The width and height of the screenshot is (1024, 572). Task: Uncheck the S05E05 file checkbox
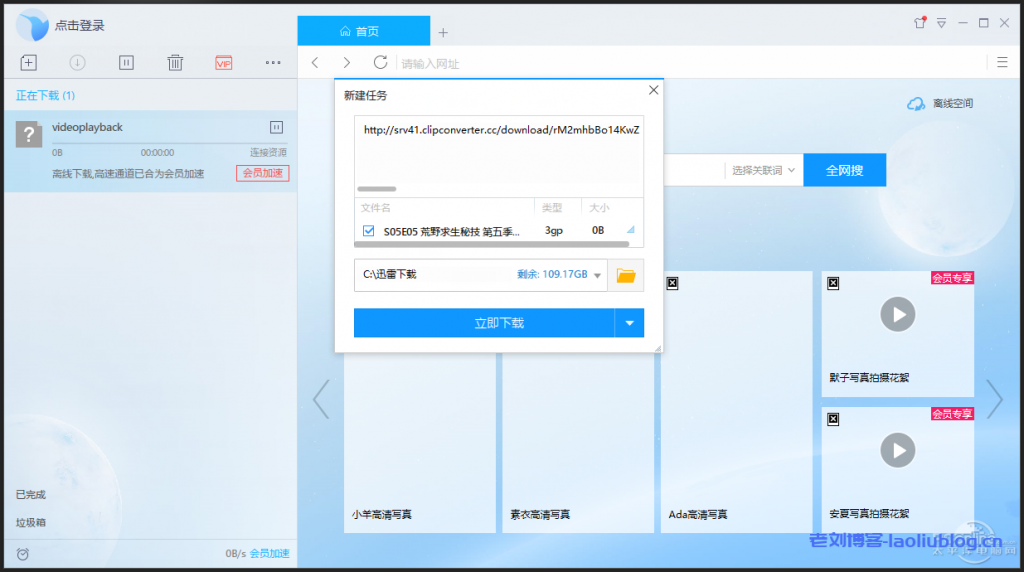[x=368, y=231]
